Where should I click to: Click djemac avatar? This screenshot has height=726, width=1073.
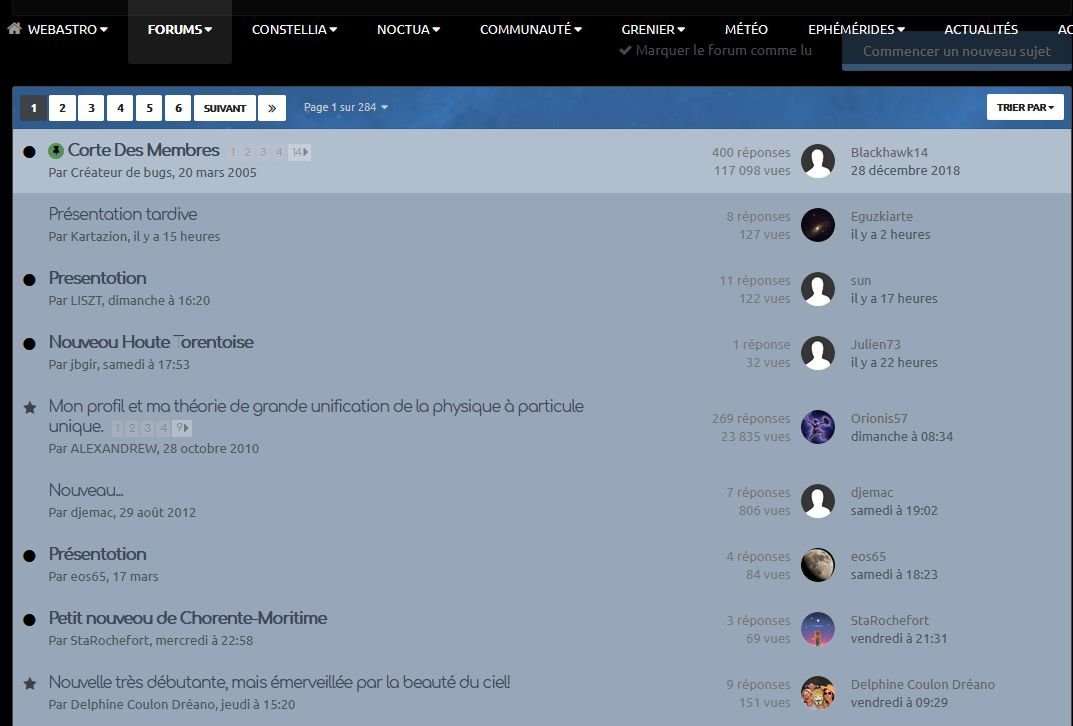(x=818, y=501)
